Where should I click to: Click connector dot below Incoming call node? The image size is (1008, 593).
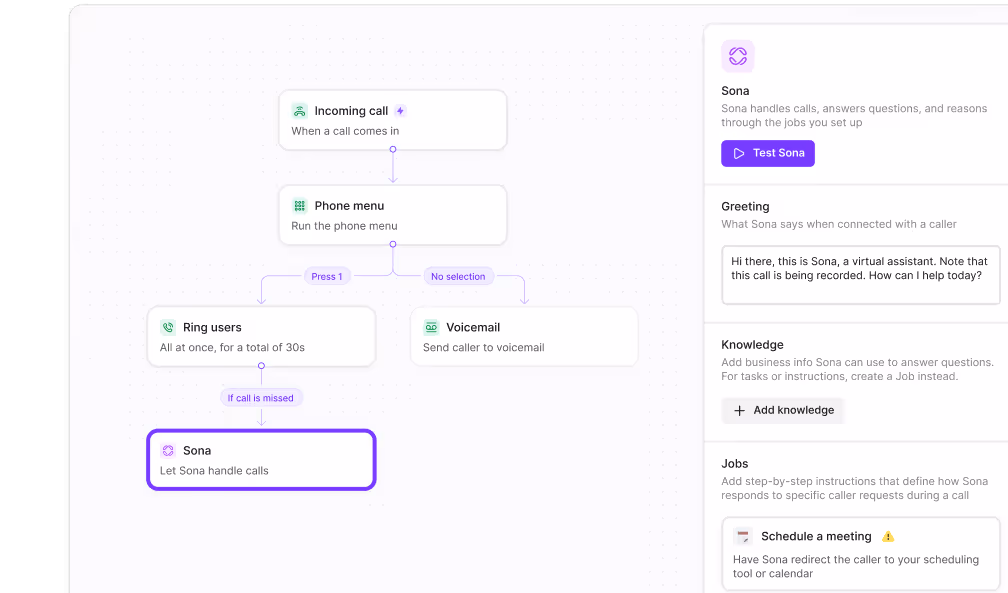tap(393, 149)
